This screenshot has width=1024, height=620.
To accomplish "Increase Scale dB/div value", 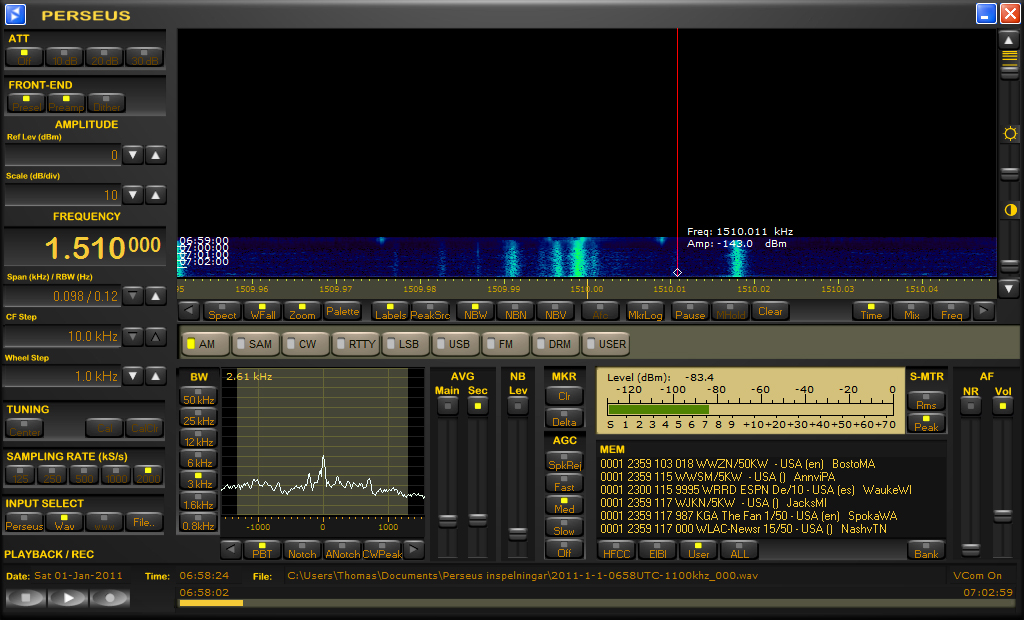I will coord(155,195).
